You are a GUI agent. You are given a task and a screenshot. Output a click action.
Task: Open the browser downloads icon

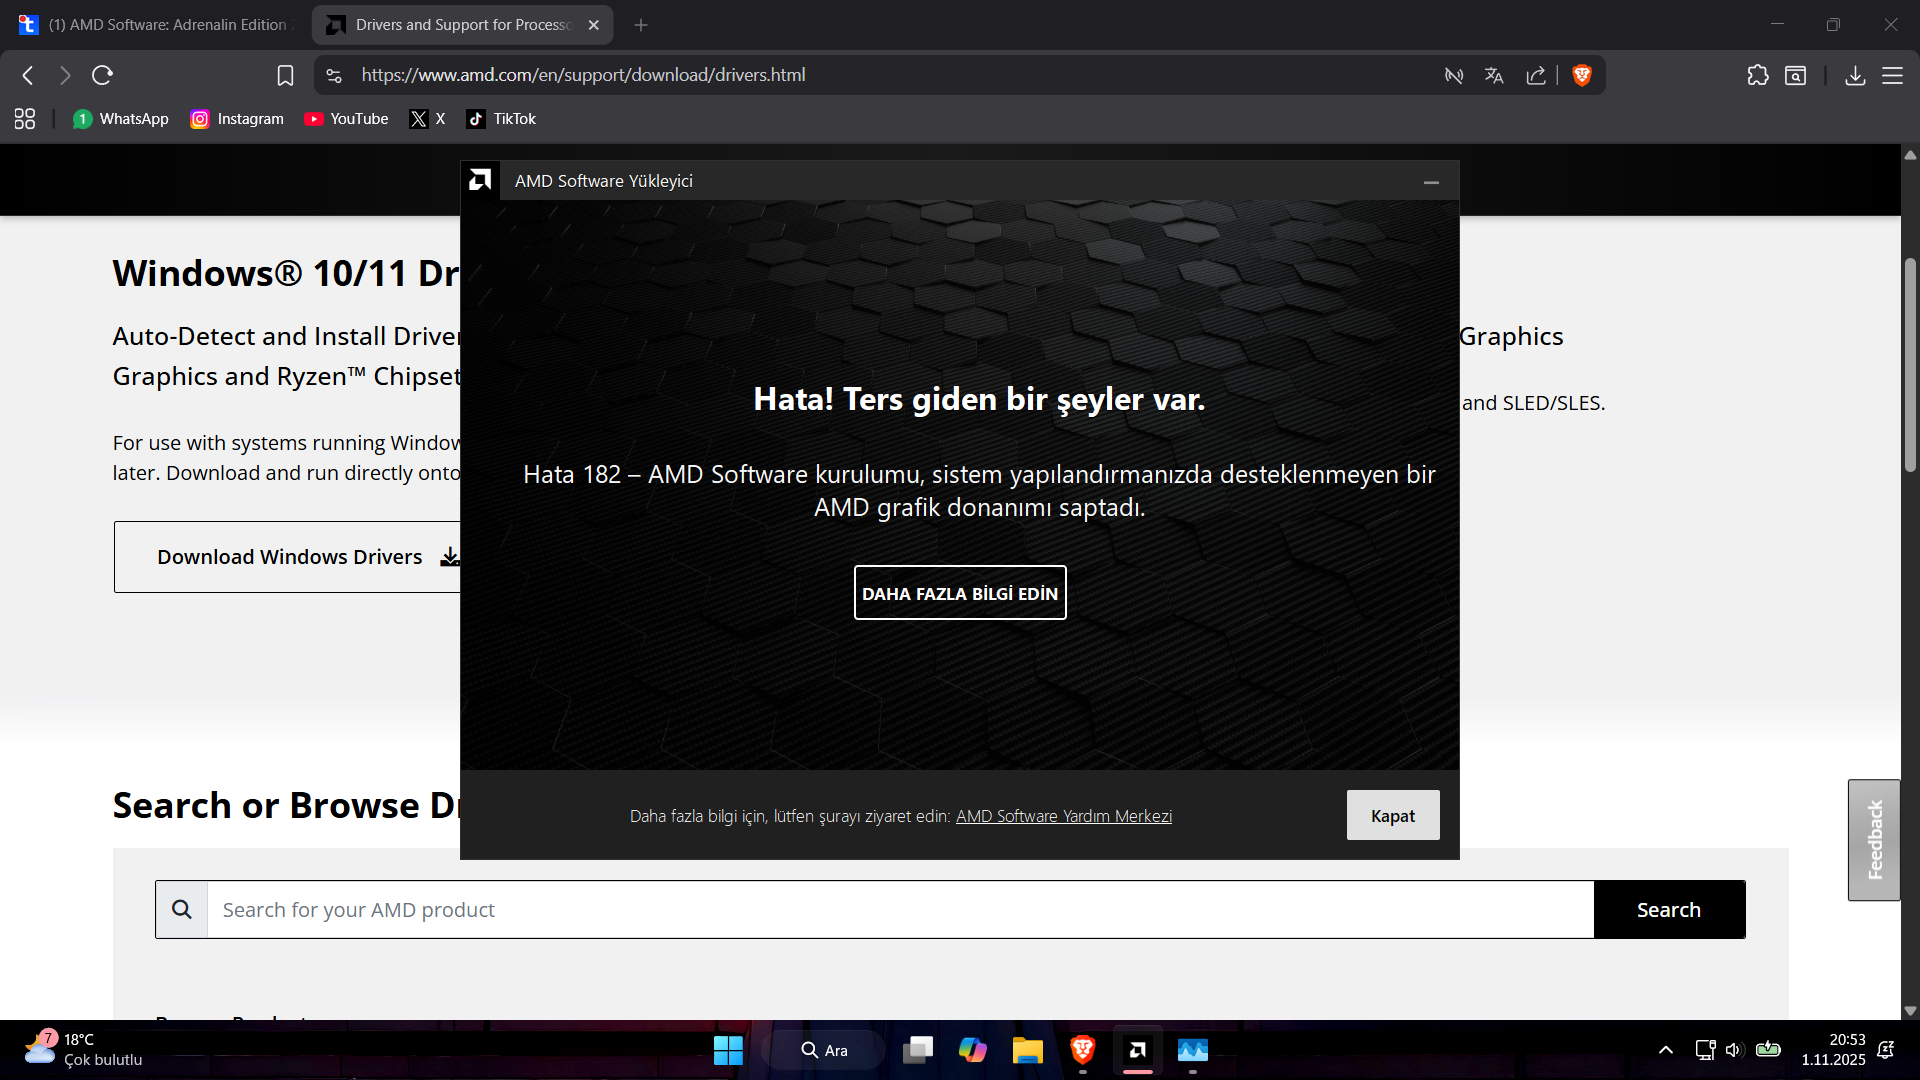point(1855,75)
